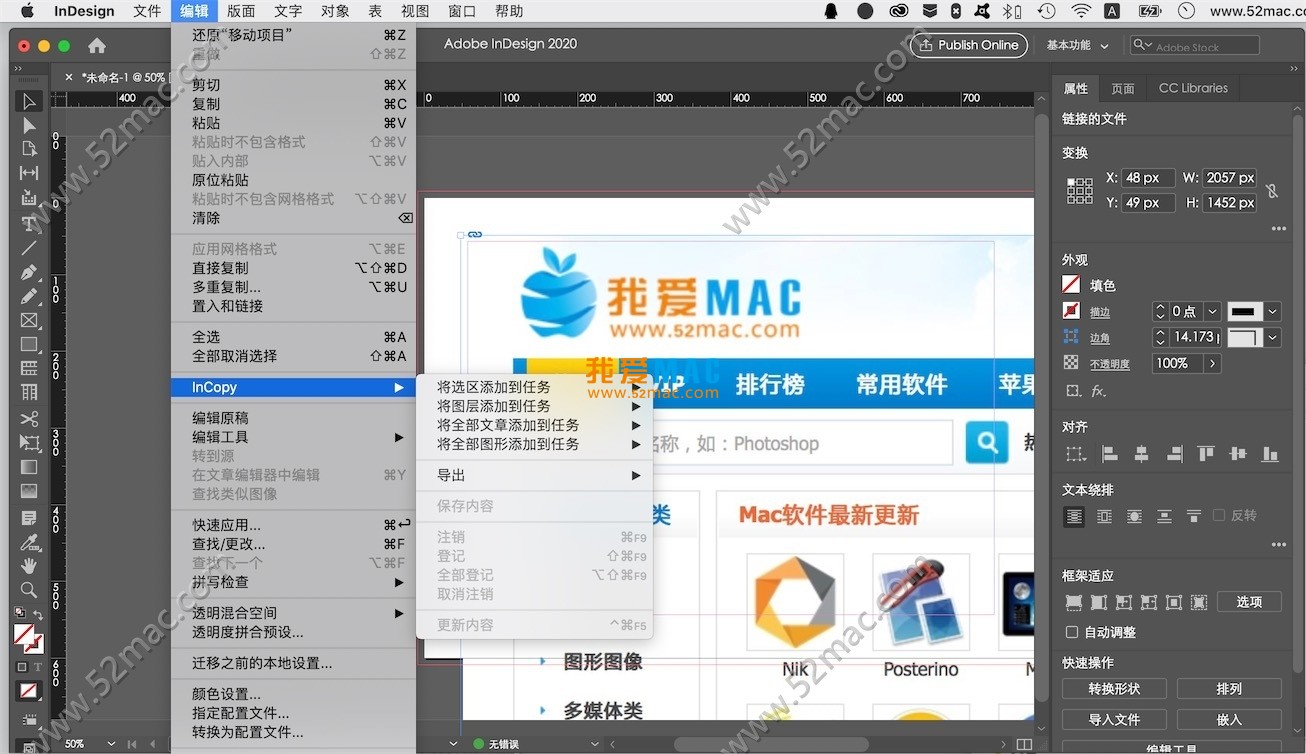The width and height of the screenshot is (1306, 754).
Task: Click align top edges icon
Action: 1206,454
